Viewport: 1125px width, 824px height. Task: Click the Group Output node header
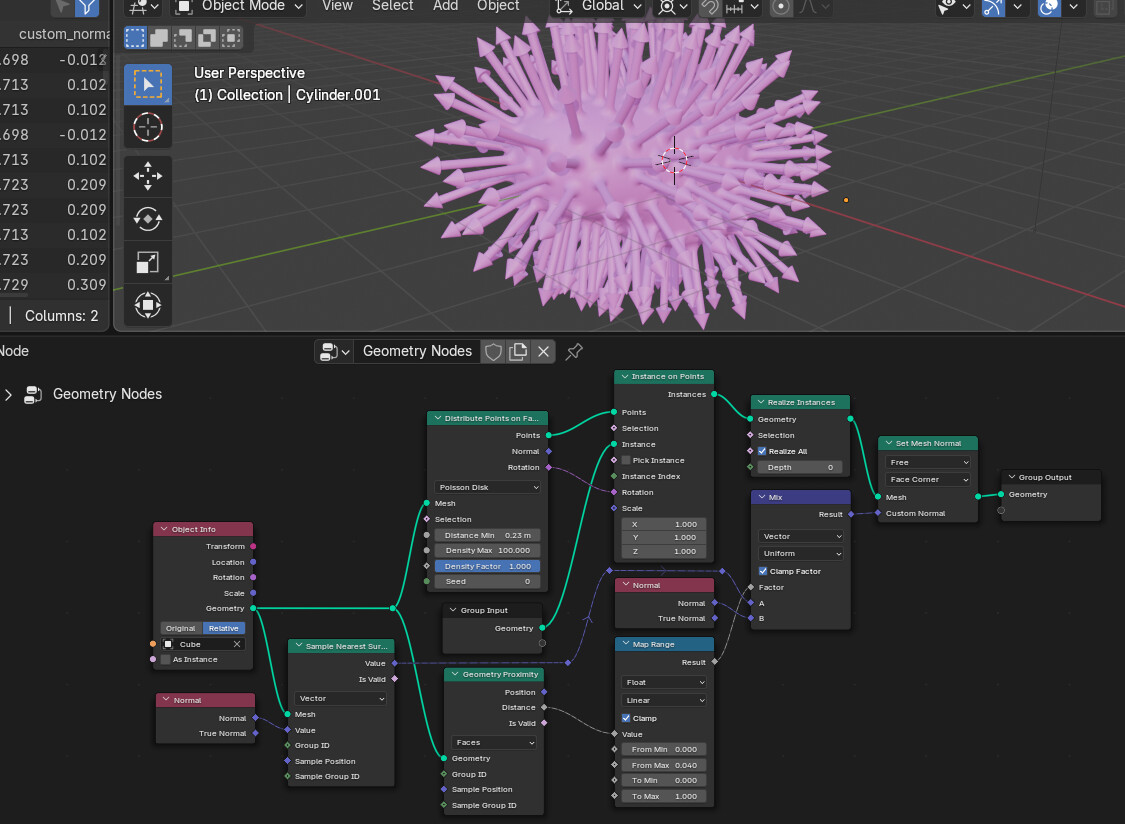pos(1051,477)
